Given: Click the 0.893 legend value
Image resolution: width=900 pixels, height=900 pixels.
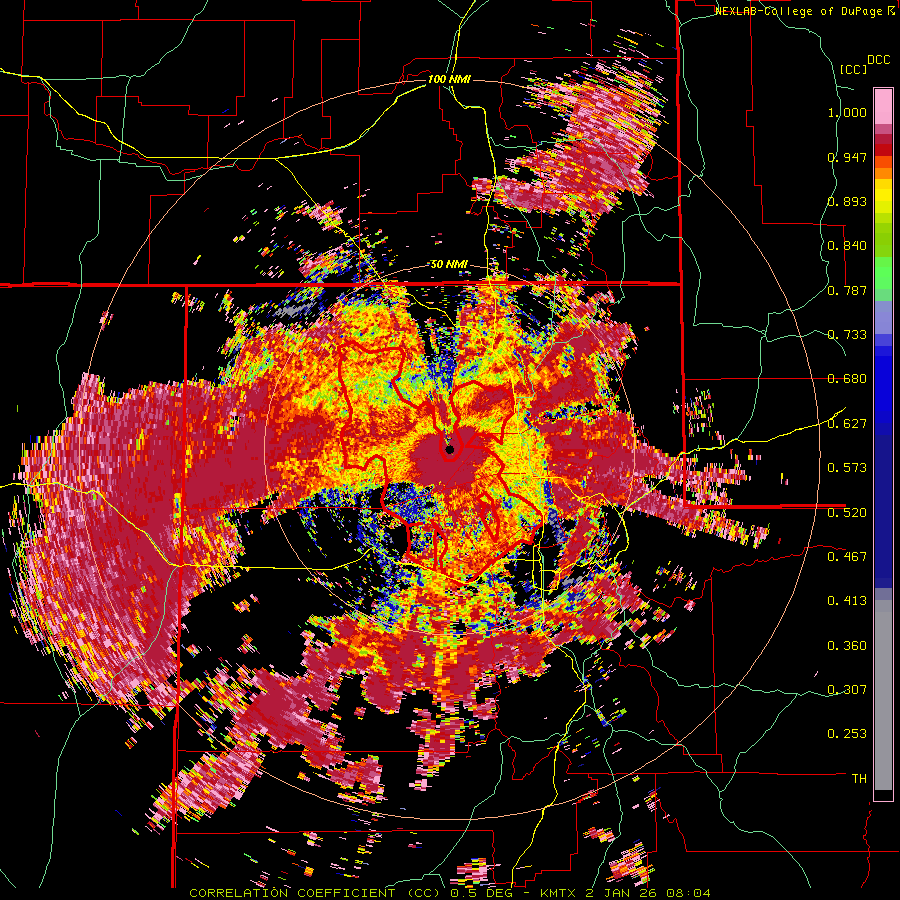Looking at the screenshot, I should (x=847, y=201).
